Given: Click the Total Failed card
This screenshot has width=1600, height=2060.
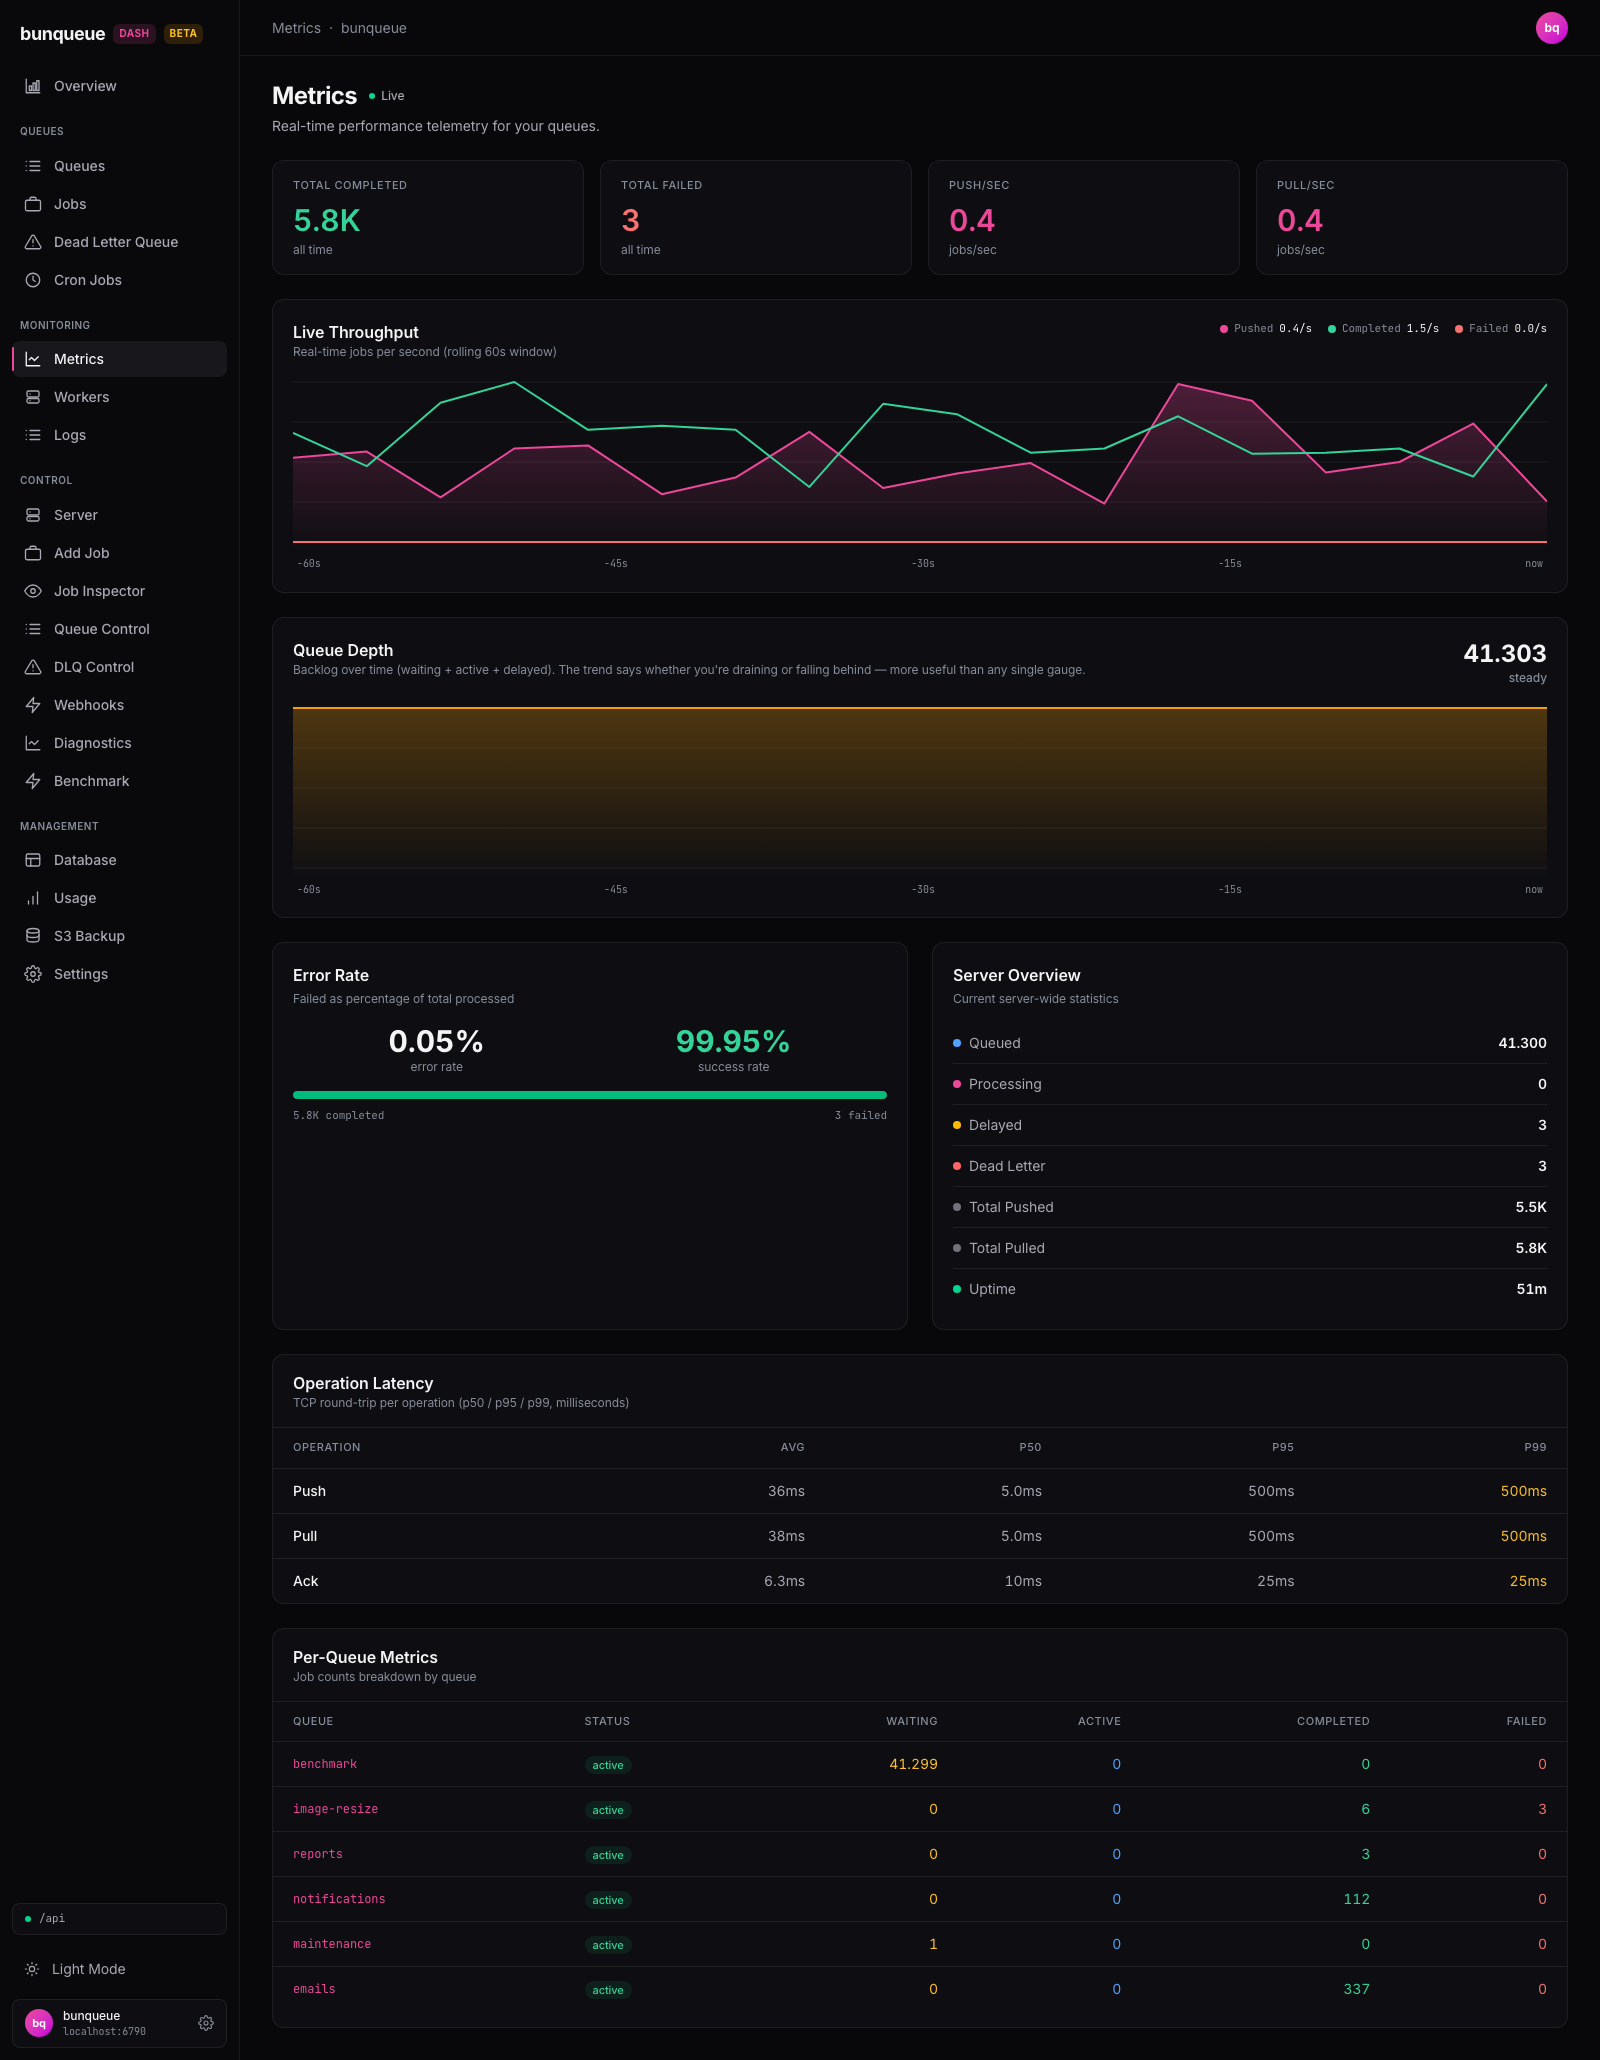Looking at the screenshot, I should (756, 217).
